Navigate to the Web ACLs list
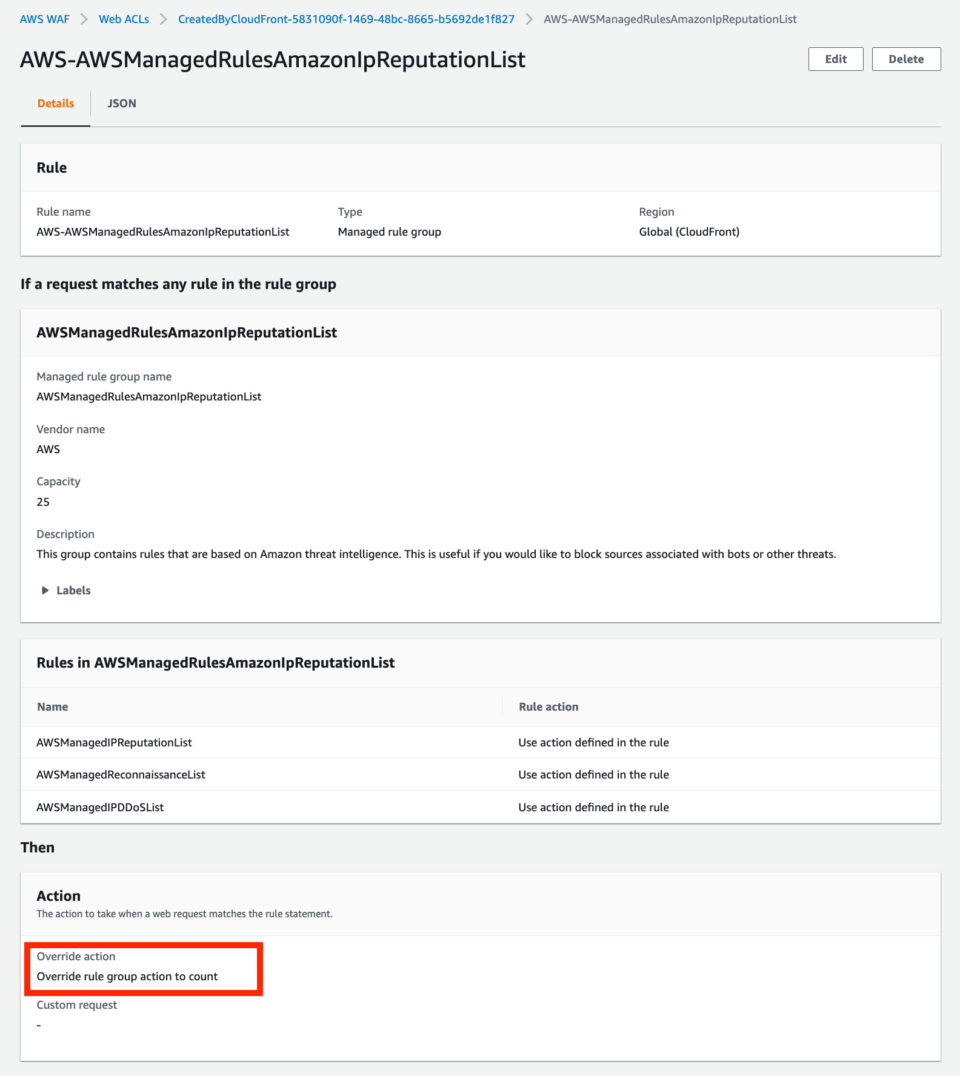Screen dimensions: 960x1076 pos(123,18)
